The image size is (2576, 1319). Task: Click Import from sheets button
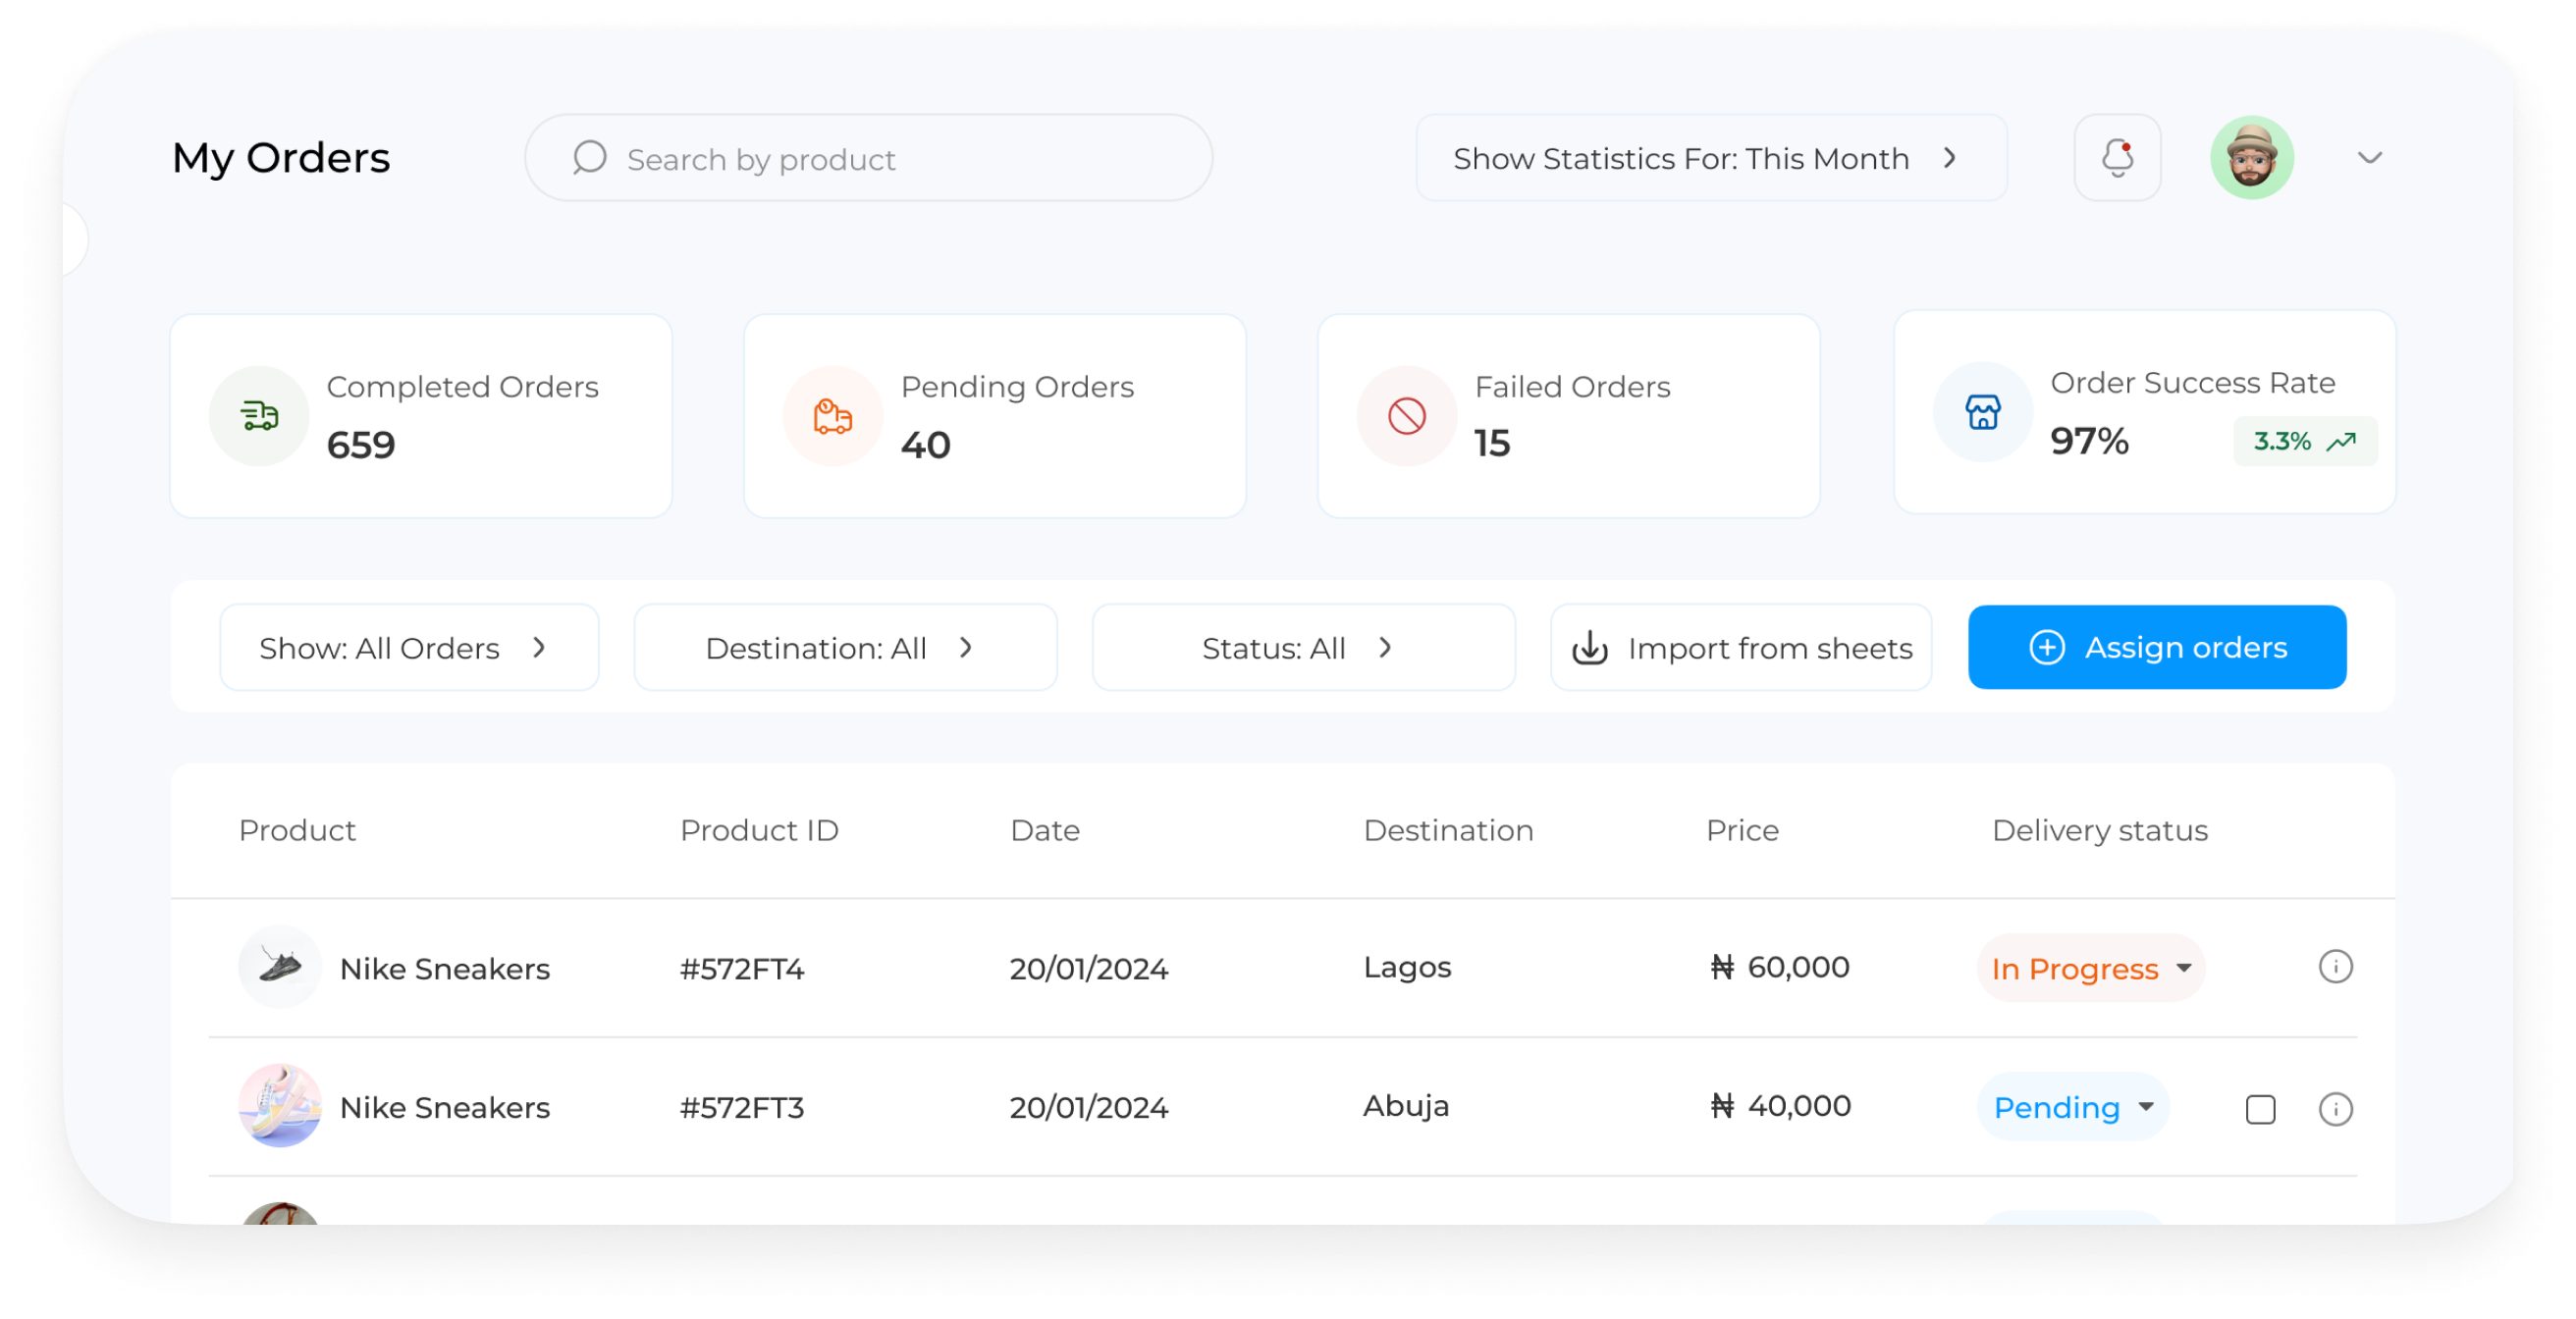(1740, 647)
